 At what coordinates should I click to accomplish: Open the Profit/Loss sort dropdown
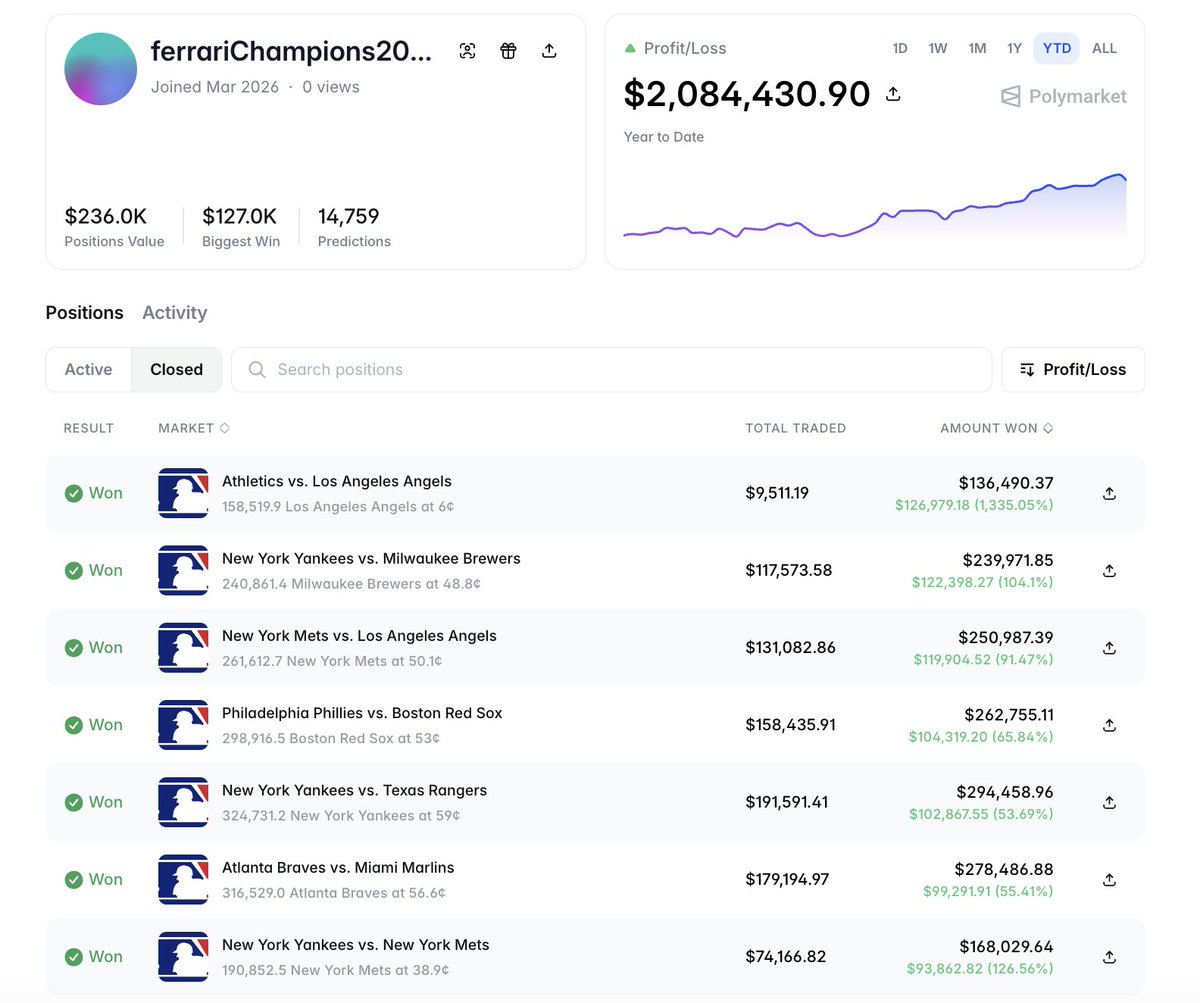(x=1073, y=369)
